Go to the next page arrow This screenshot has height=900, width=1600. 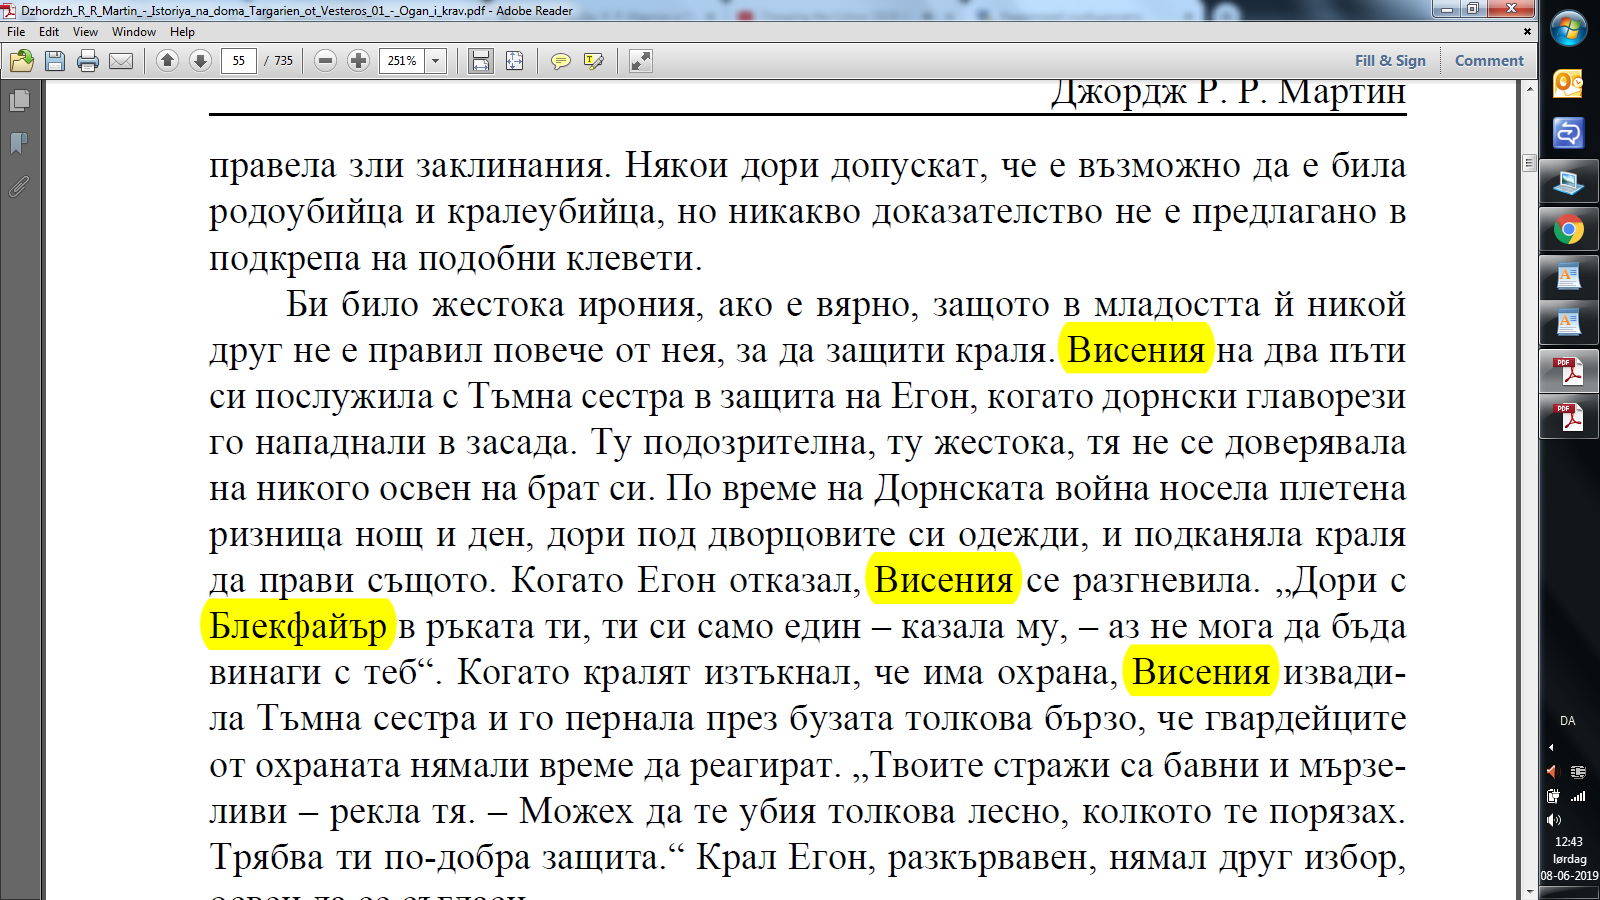200,61
